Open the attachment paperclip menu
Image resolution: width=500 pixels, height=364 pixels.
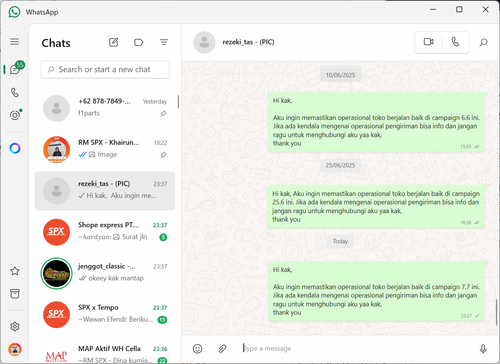[x=222, y=349]
